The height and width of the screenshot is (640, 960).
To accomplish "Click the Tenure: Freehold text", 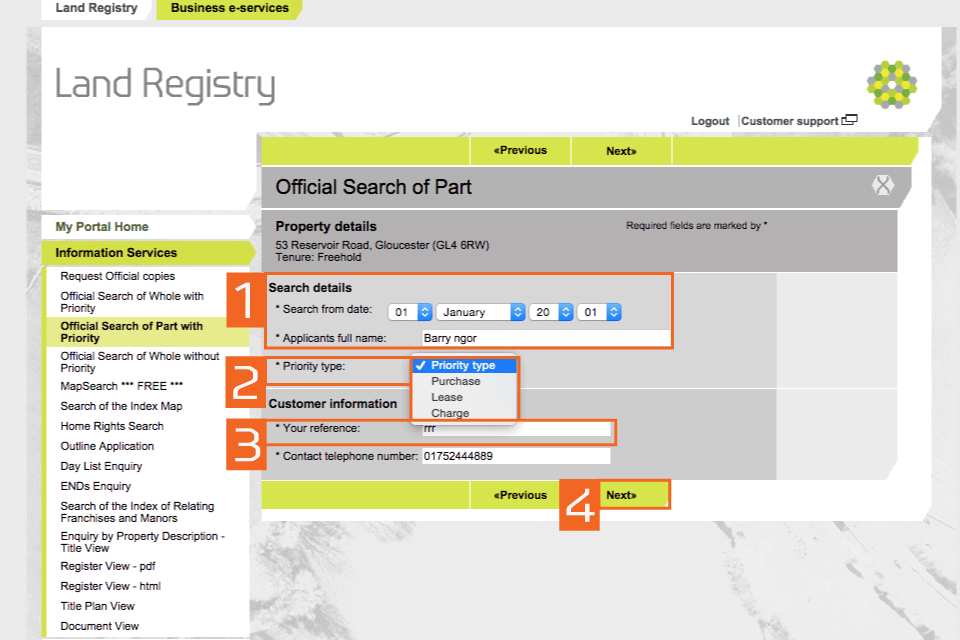I will (318, 257).
